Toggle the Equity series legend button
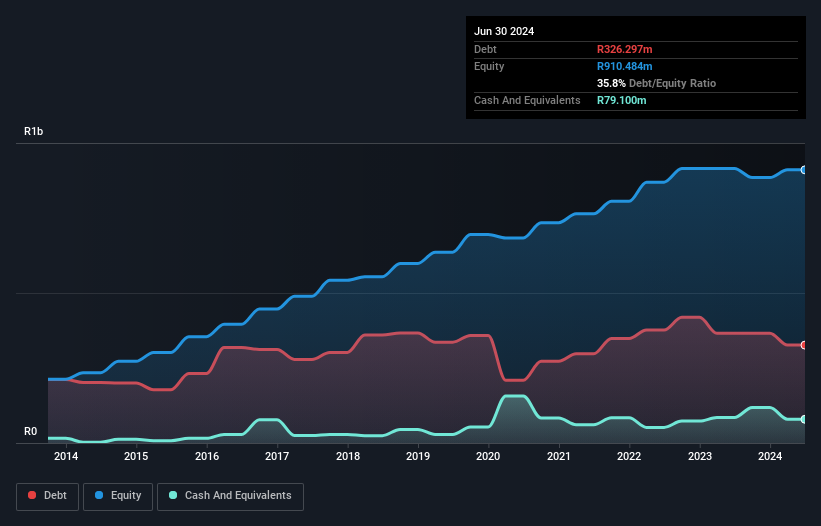The height and width of the screenshot is (526, 821). (x=118, y=496)
